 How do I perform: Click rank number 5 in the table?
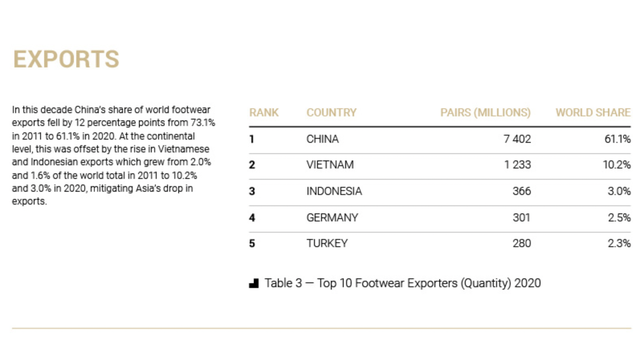pos(252,244)
